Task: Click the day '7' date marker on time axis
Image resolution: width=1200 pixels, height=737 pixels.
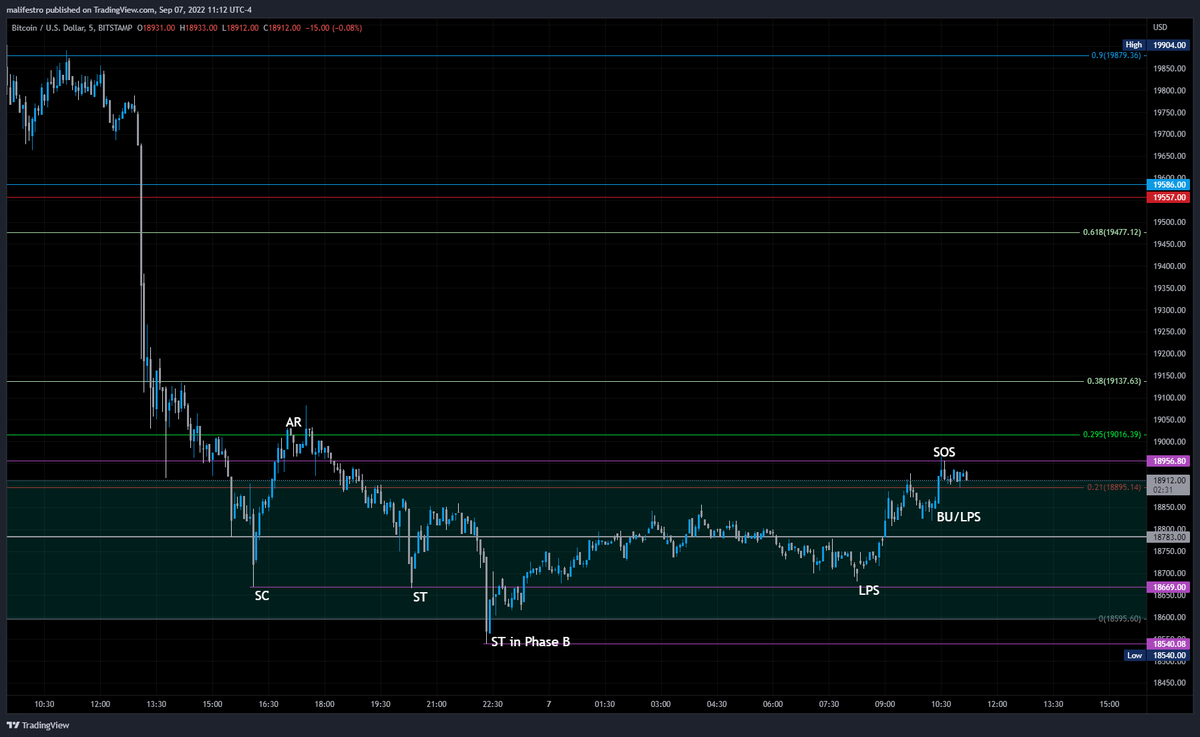Action: (x=548, y=704)
